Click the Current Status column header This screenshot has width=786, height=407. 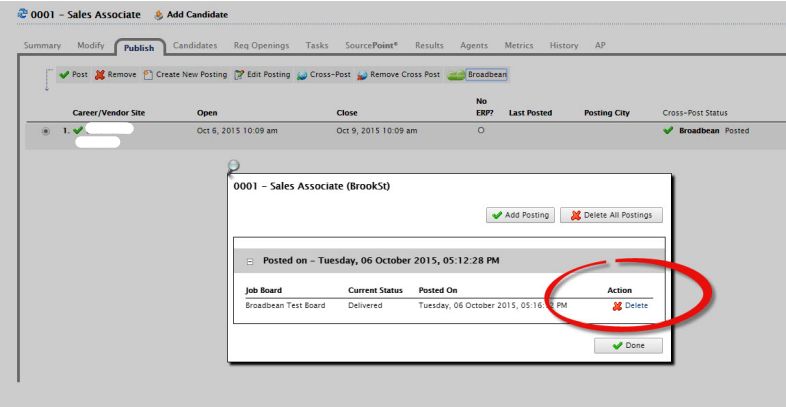click(x=375, y=291)
